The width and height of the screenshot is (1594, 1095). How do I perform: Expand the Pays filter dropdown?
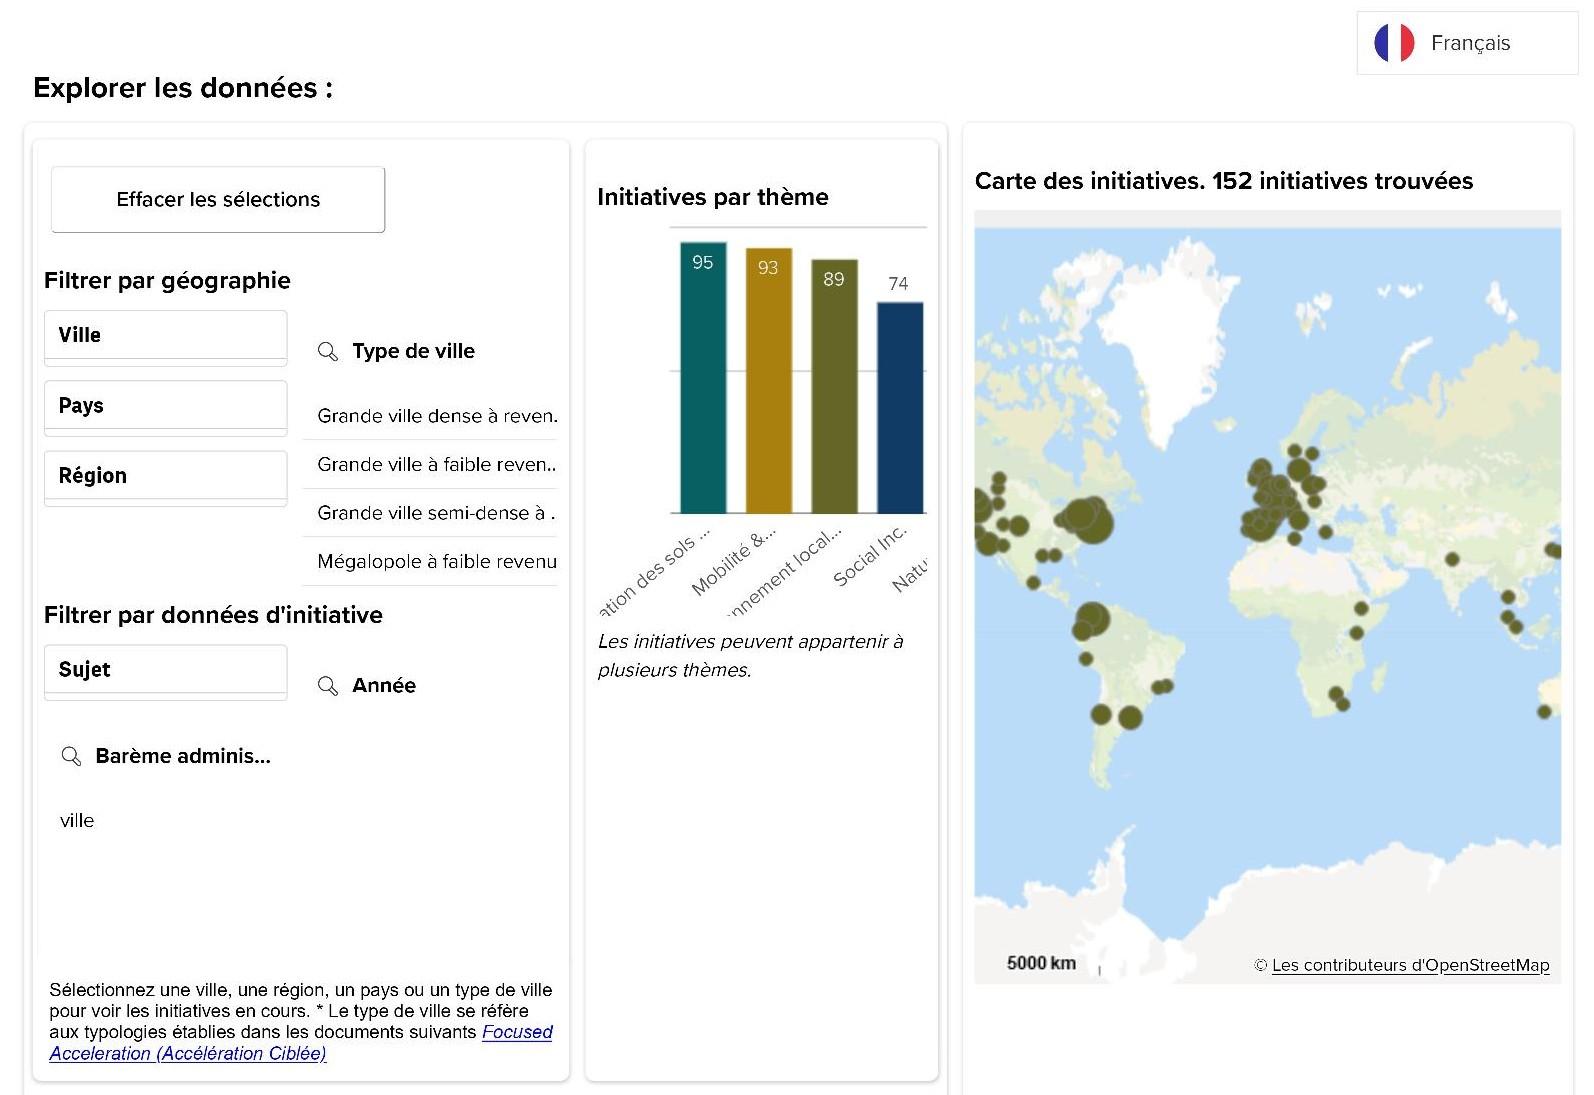click(x=166, y=406)
